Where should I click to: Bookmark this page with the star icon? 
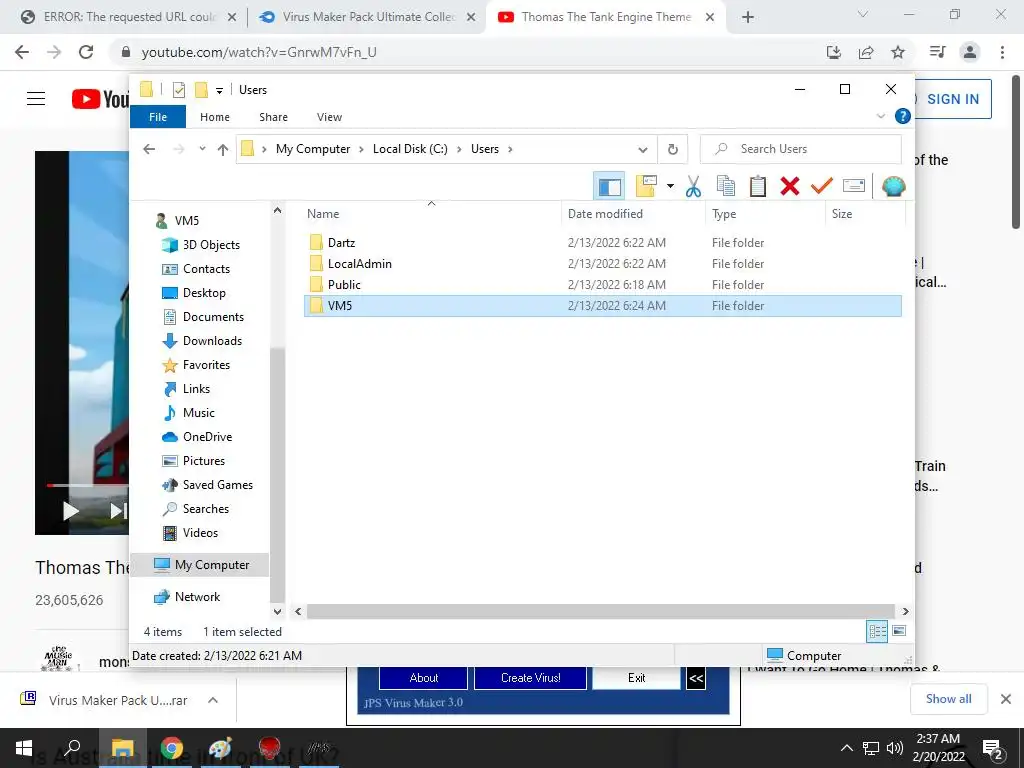tap(898, 52)
